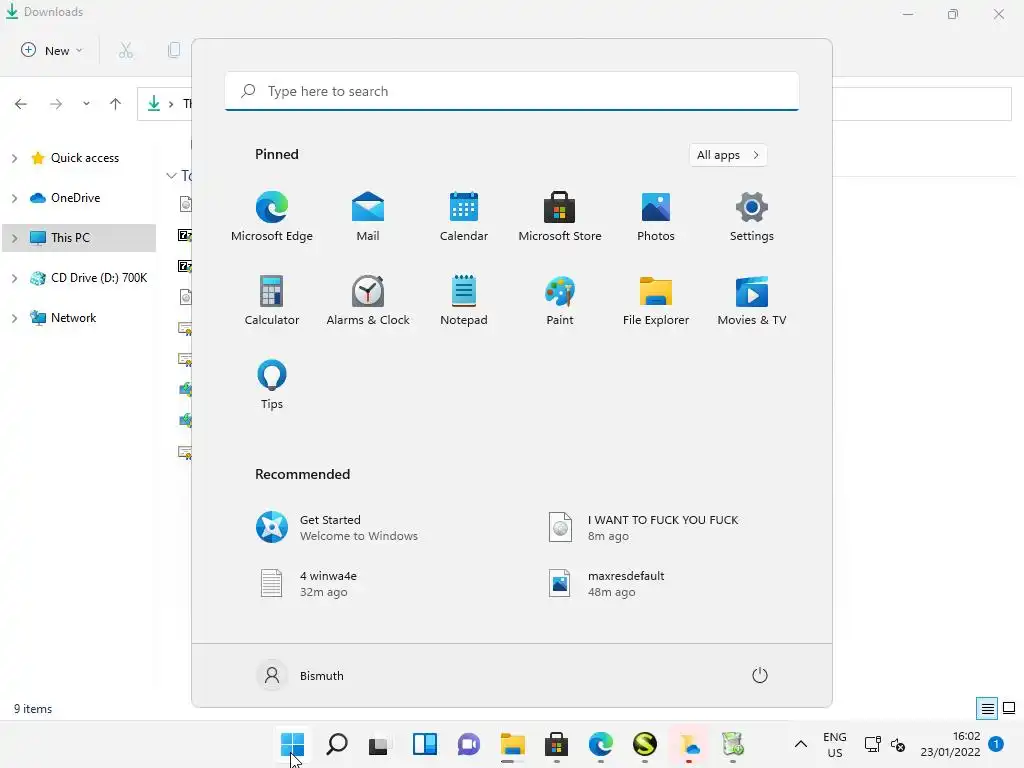Switch Explorer to large thumbnails view

click(x=1009, y=709)
